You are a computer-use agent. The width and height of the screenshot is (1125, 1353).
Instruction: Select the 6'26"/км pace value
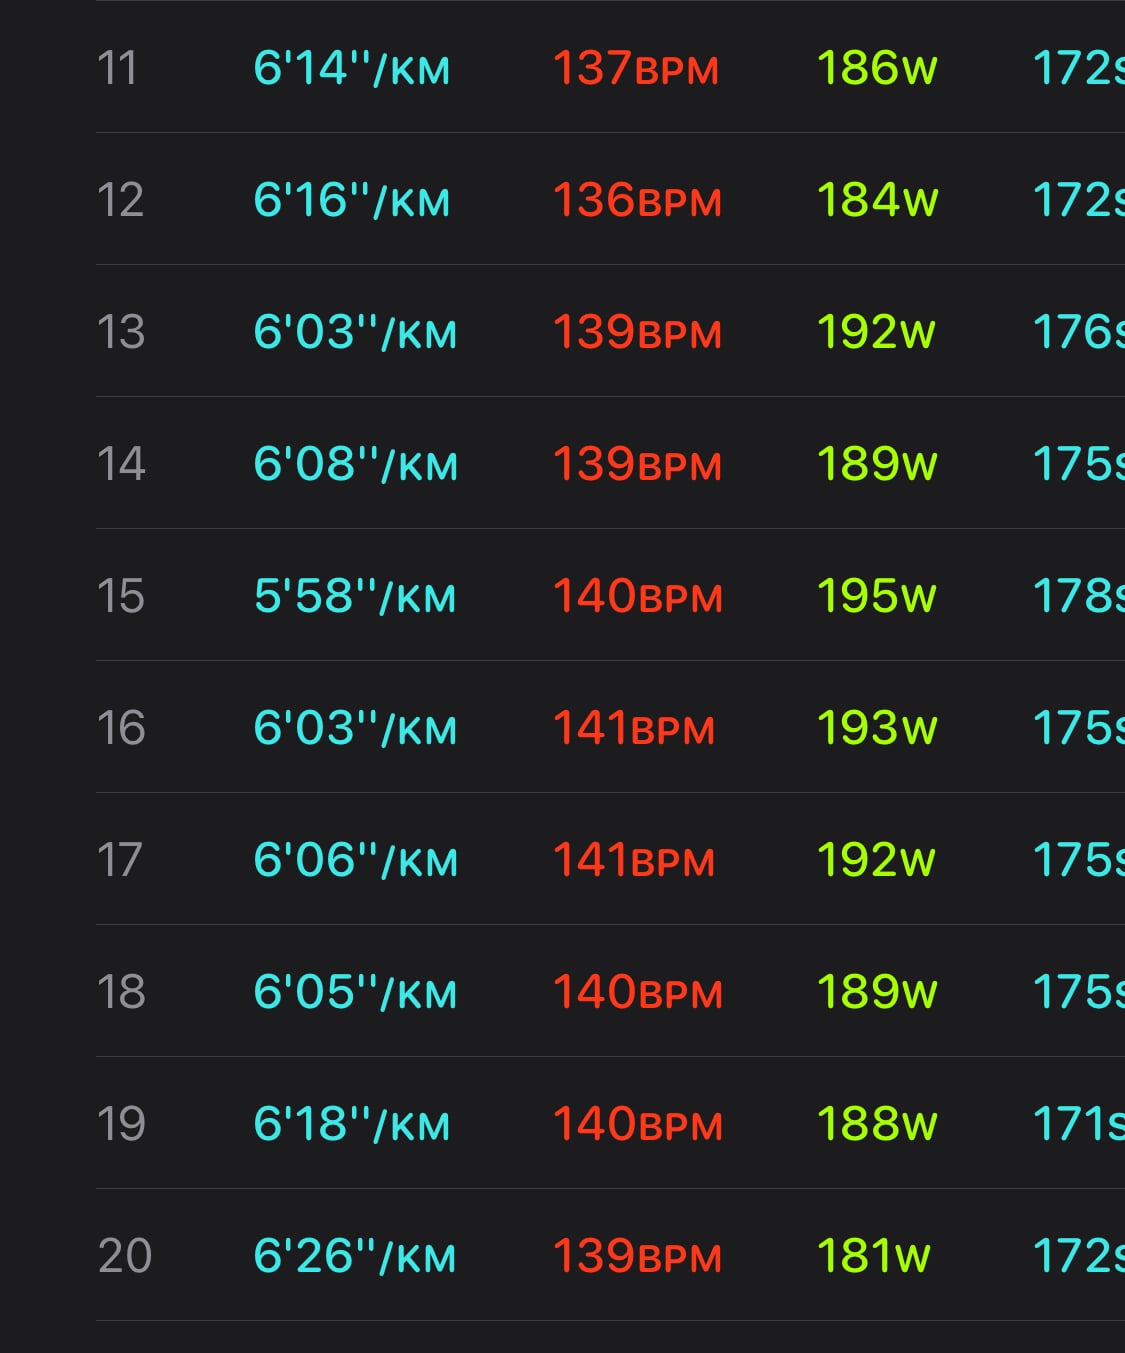(x=355, y=1256)
